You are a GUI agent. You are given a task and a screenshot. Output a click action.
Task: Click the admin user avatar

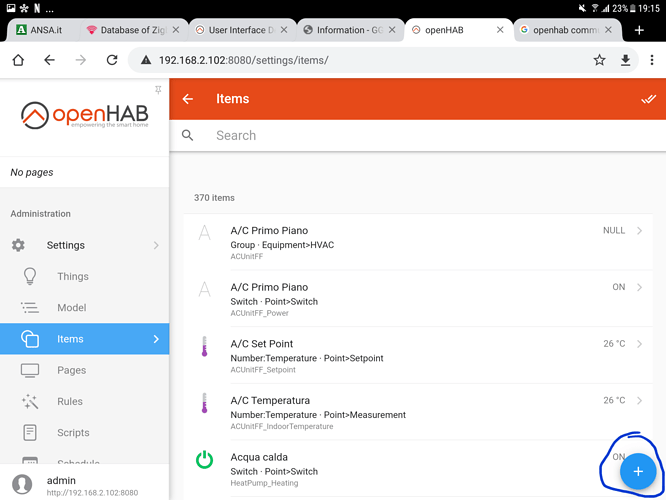(x=22, y=484)
